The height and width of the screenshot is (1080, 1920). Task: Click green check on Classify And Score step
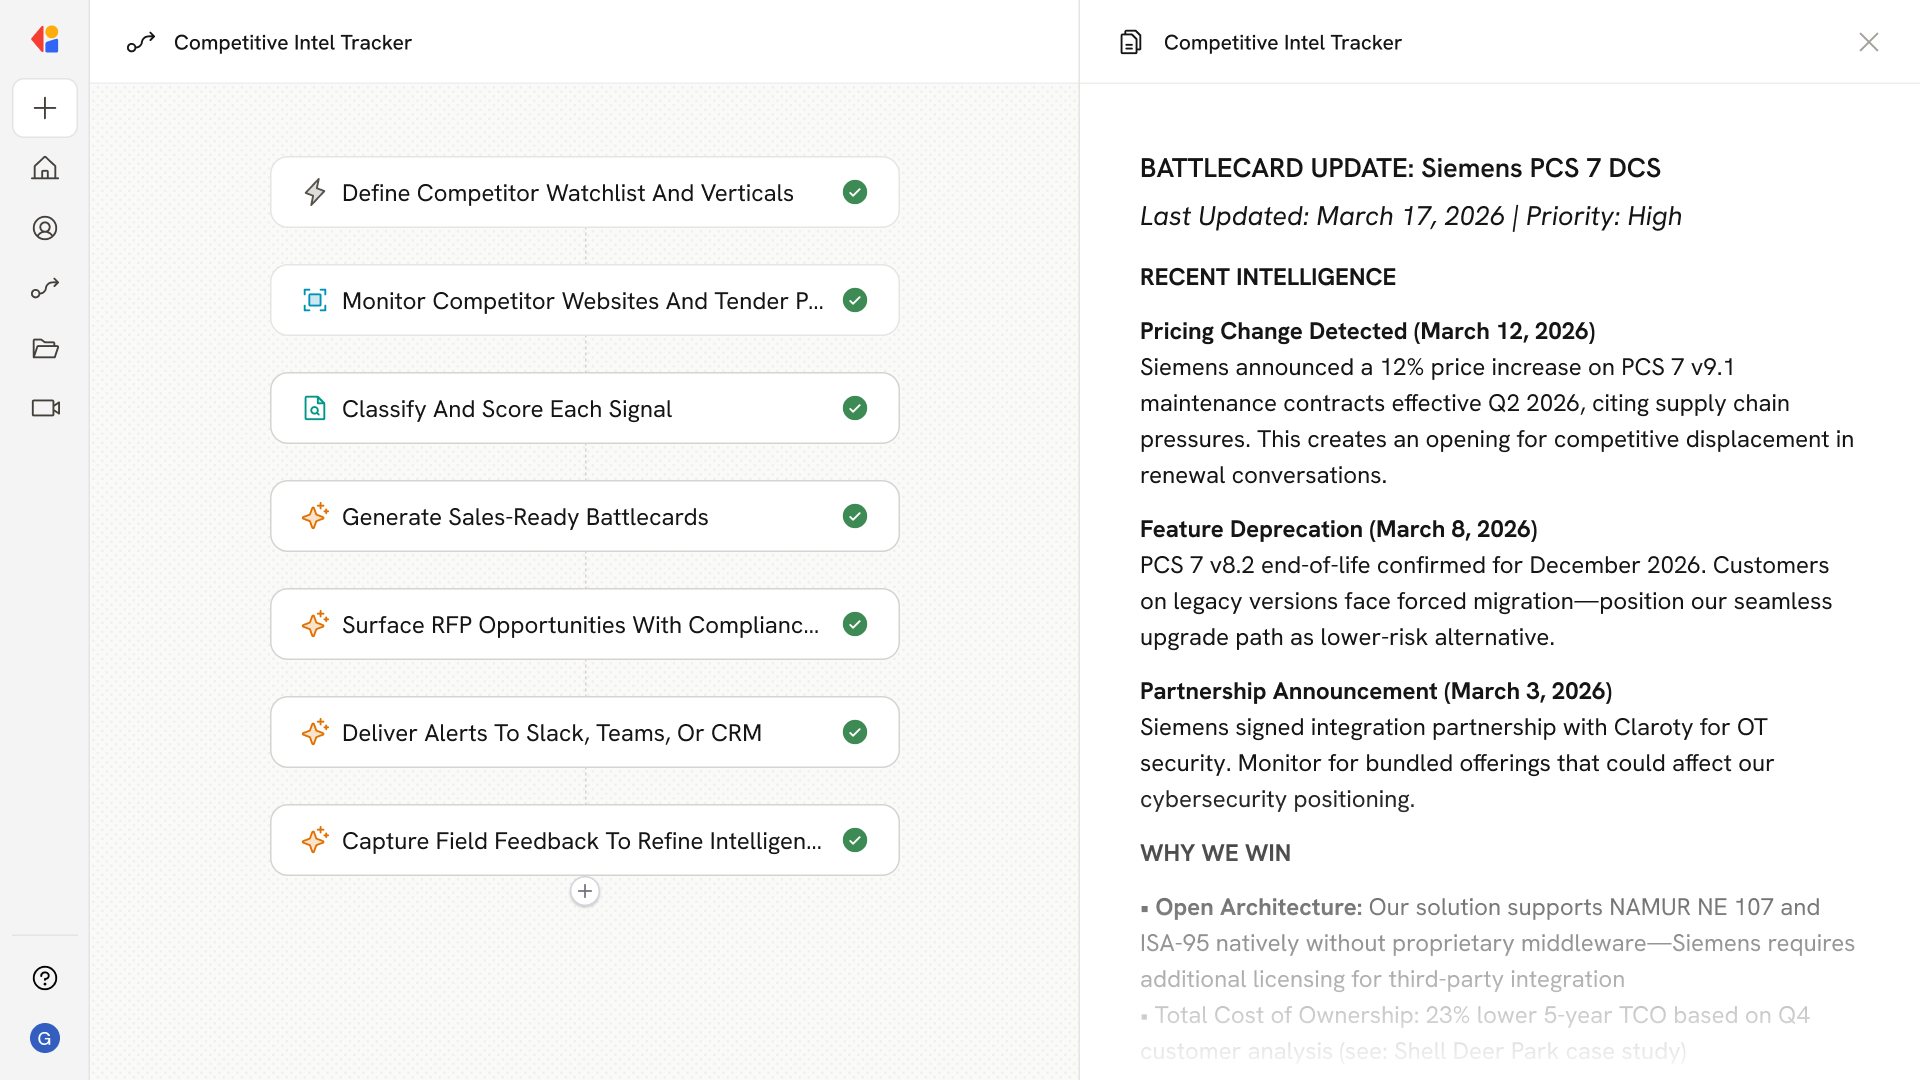pos(855,408)
